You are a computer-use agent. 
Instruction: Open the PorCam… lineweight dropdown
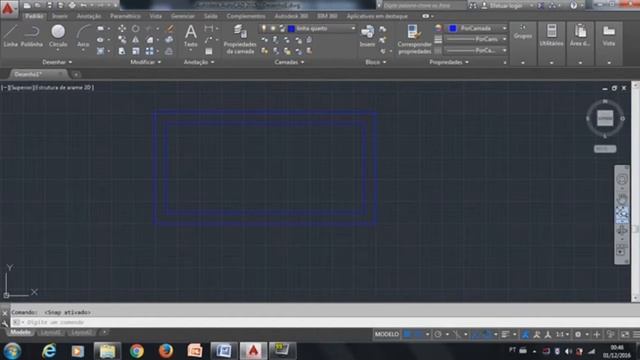pos(504,39)
